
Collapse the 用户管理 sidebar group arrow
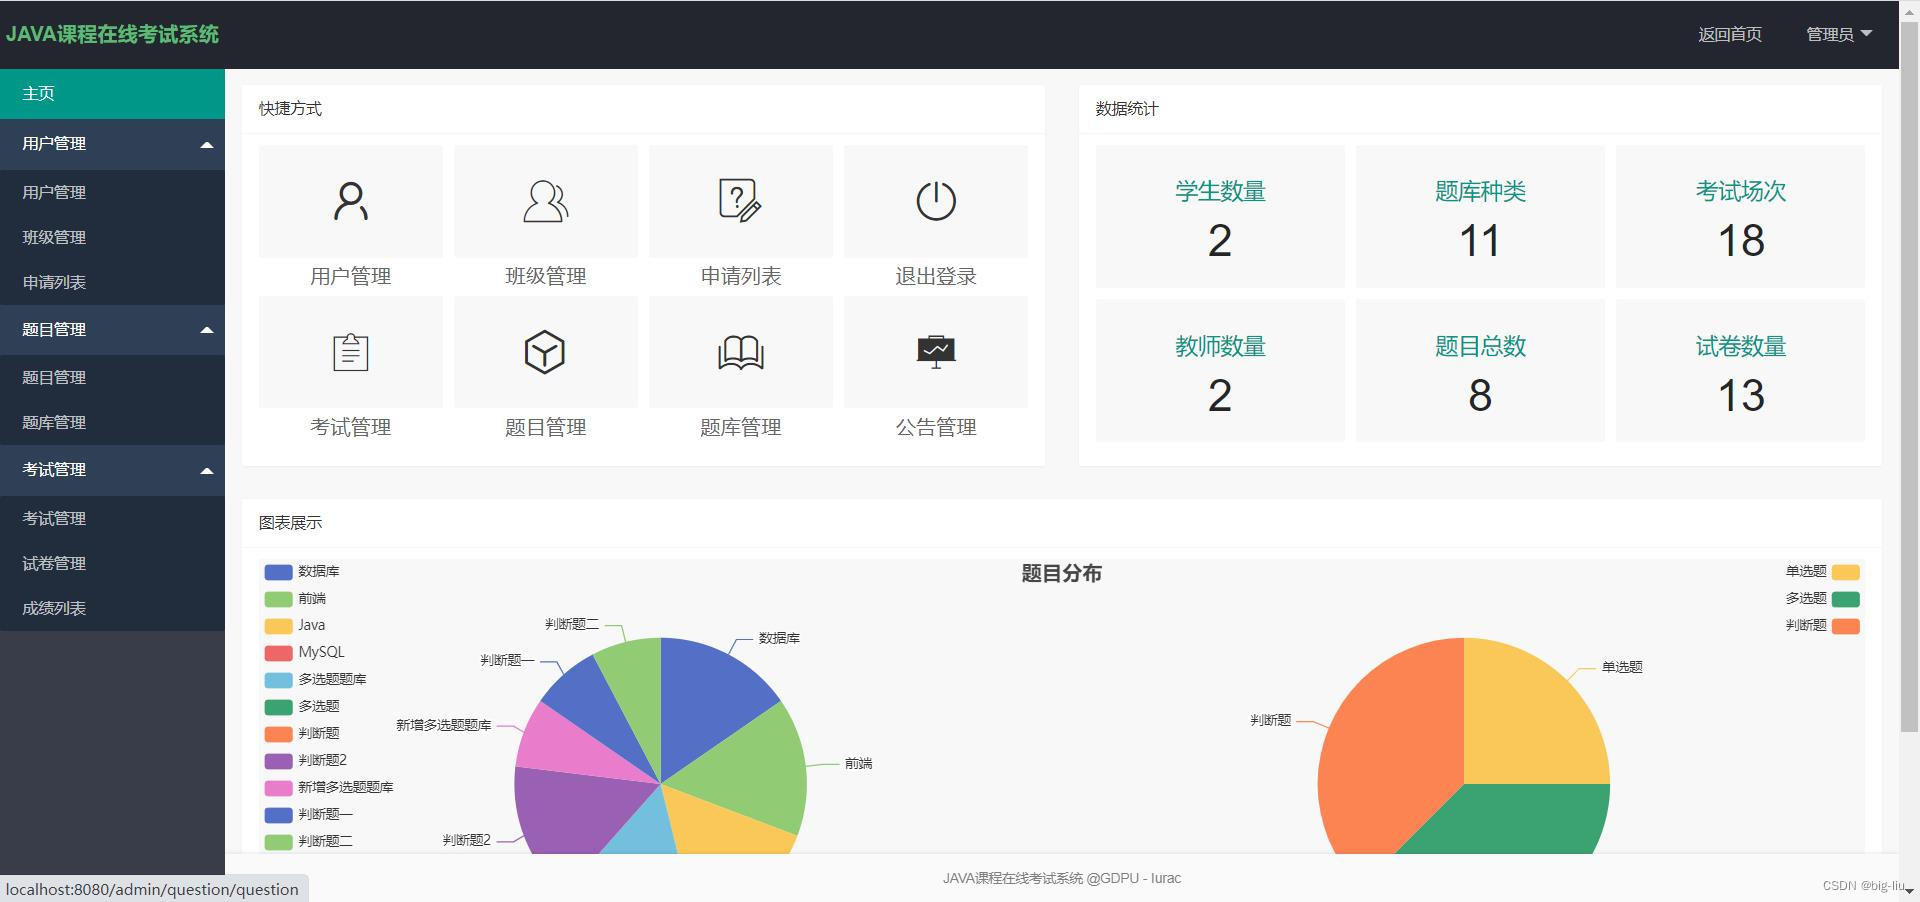point(207,145)
